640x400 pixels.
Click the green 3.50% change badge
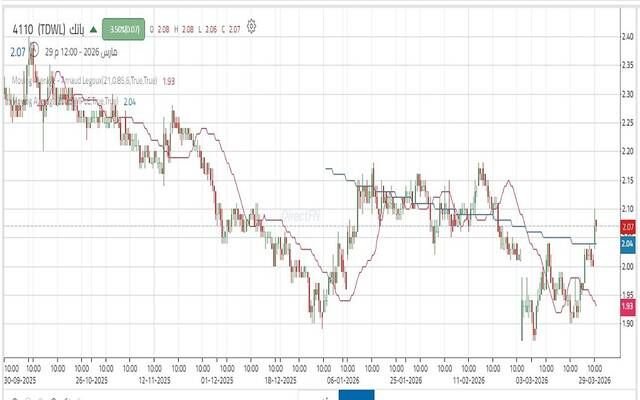point(123,29)
